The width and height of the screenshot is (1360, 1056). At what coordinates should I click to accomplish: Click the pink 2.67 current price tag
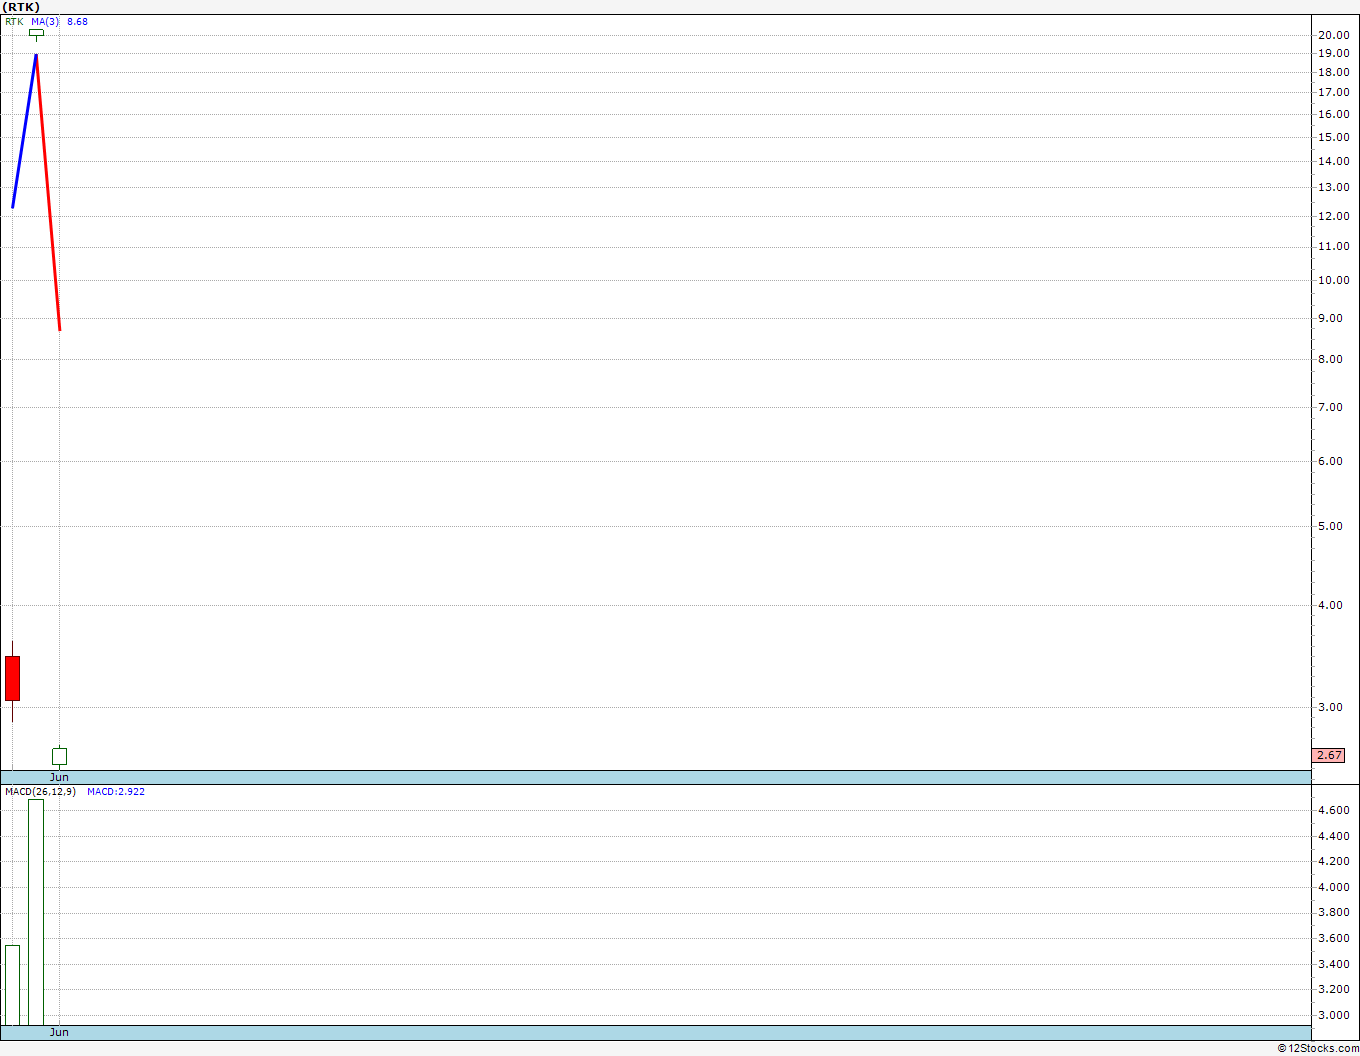(1329, 755)
